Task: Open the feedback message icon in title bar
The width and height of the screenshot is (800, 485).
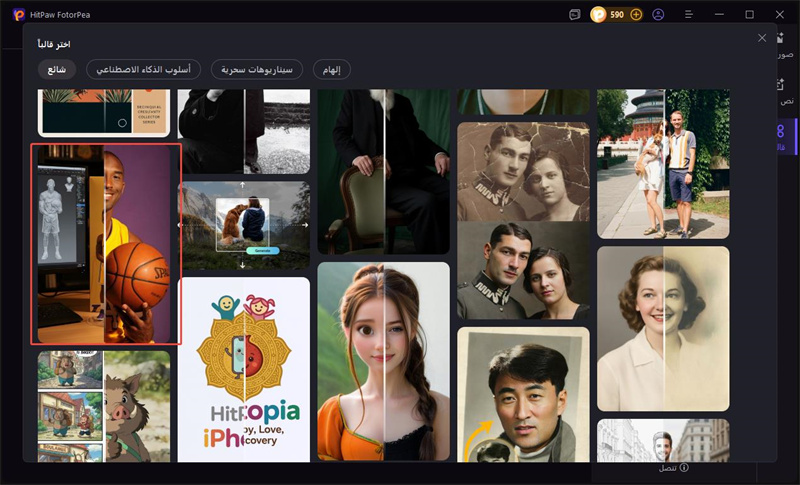Action: [574, 14]
